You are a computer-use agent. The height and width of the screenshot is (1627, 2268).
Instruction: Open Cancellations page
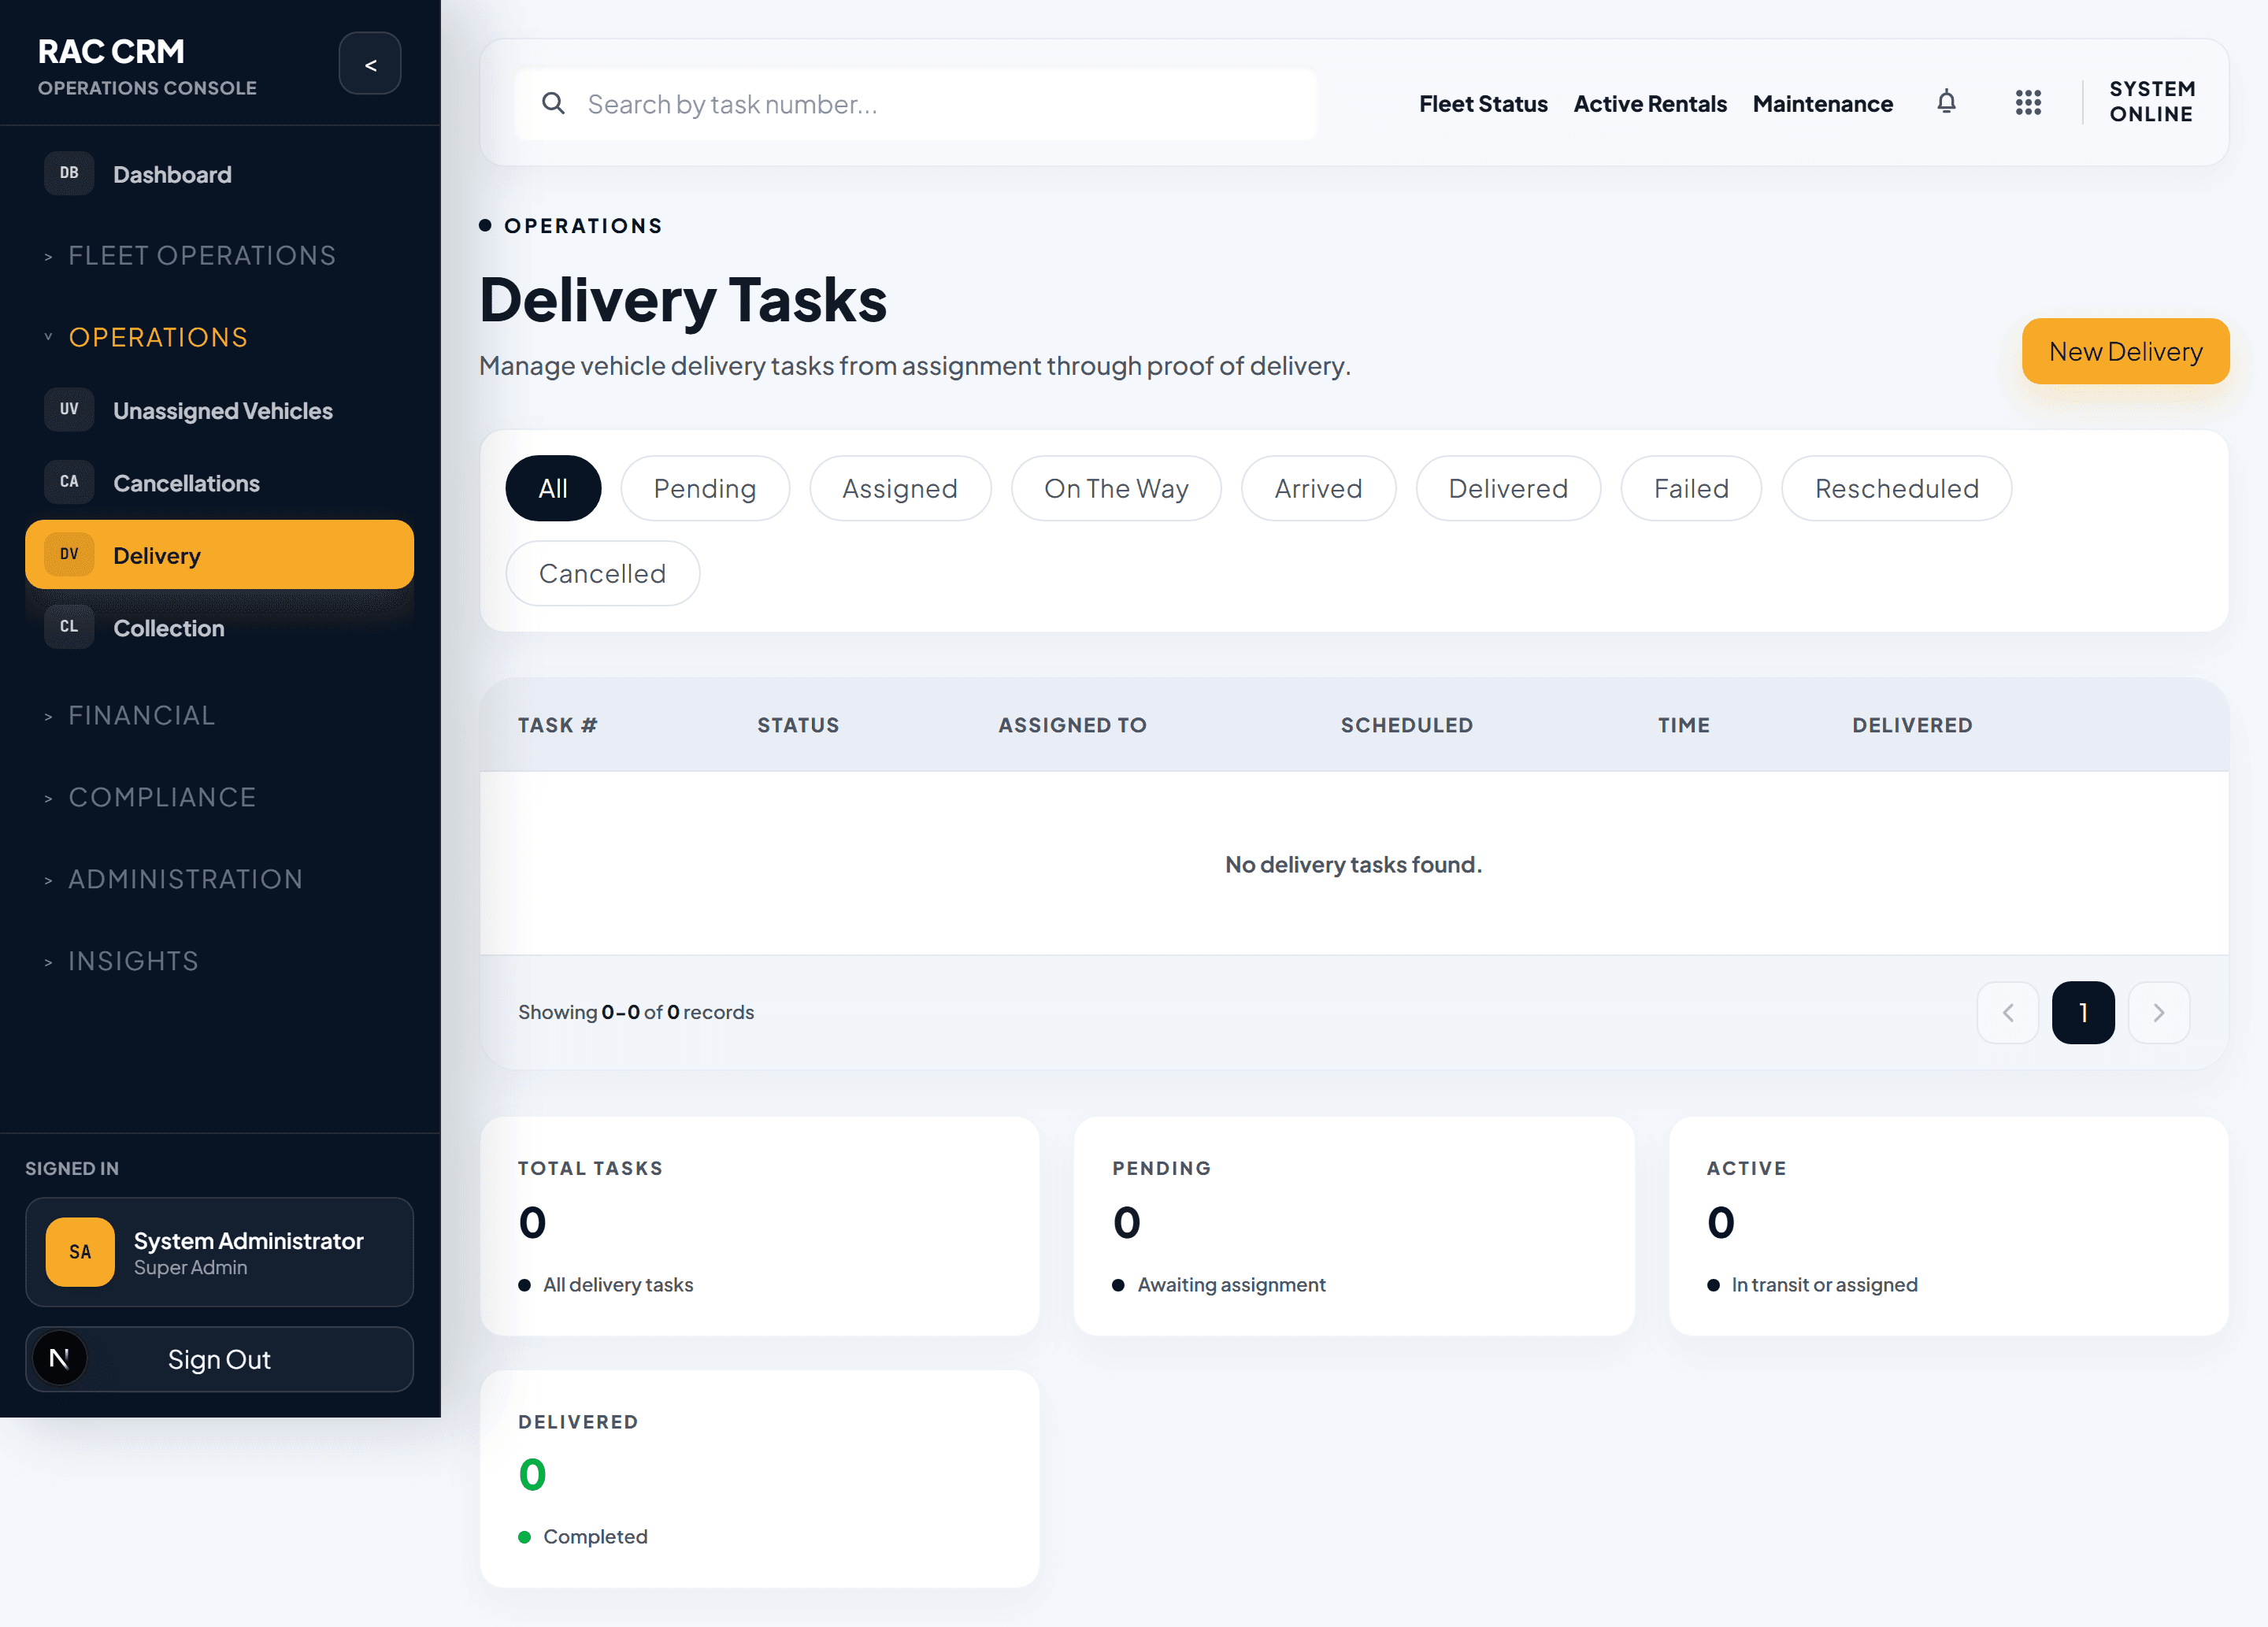pos(219,482)
